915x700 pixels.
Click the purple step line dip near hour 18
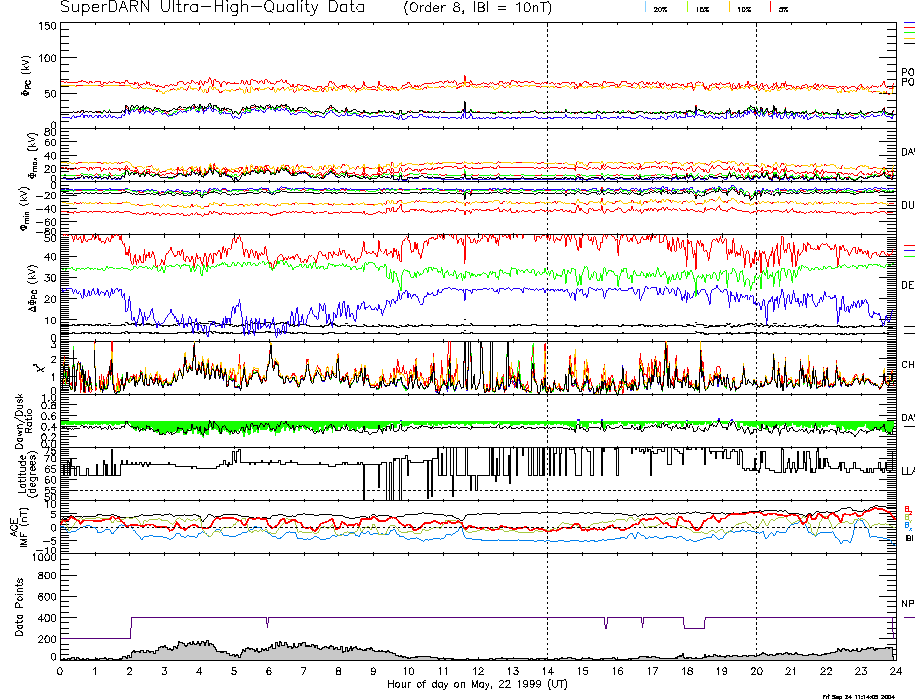693,627
